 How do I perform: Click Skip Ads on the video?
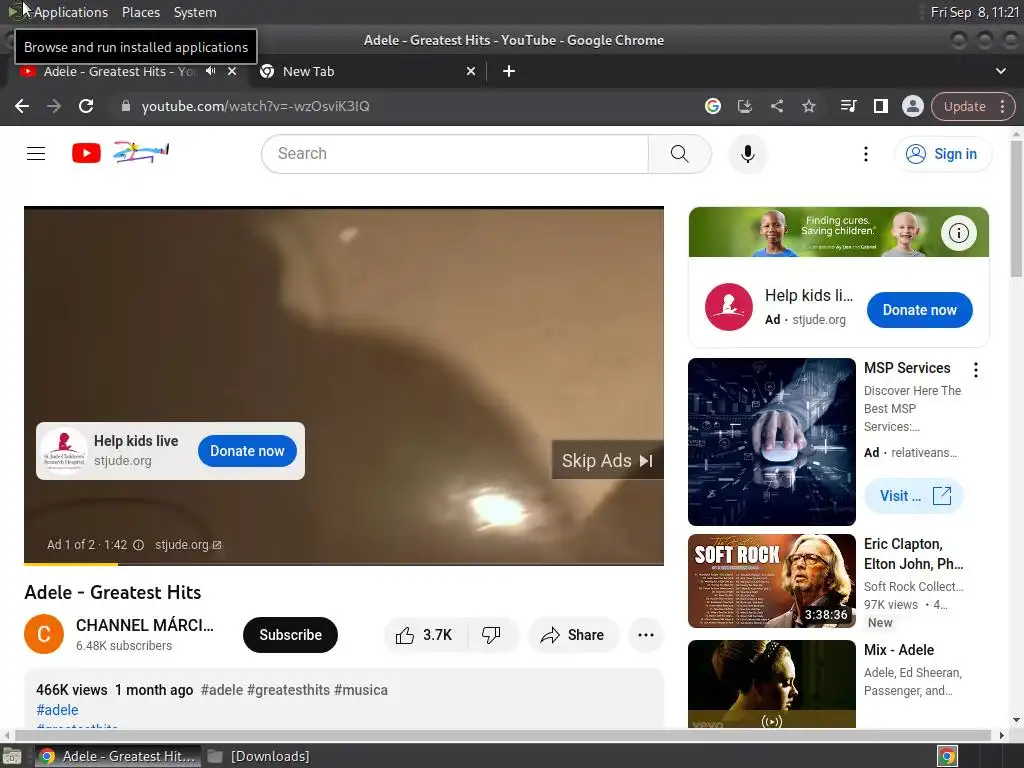(x=607, y=460)
